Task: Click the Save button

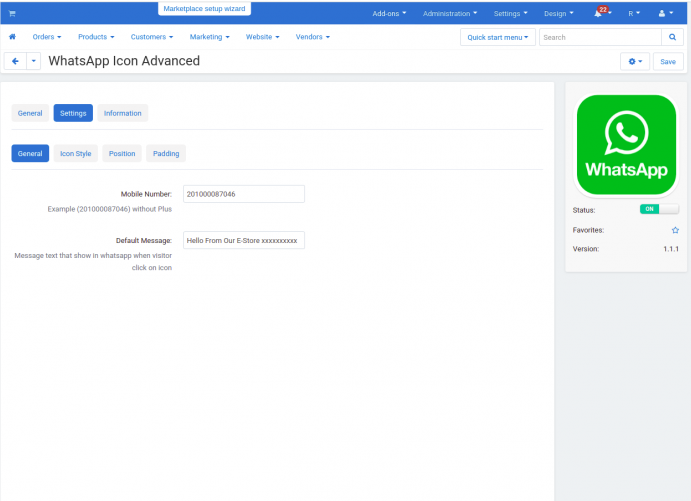Action: tap(668, 62)
